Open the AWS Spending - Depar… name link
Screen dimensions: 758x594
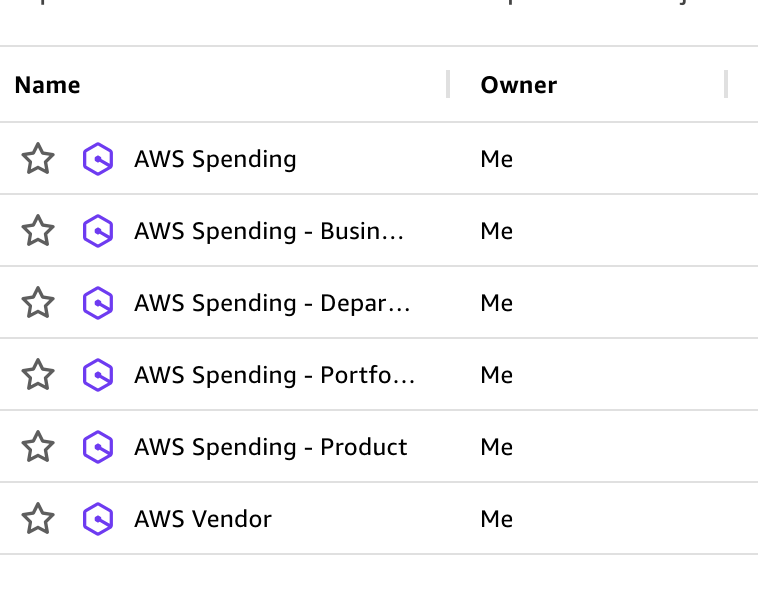(272, 303)
